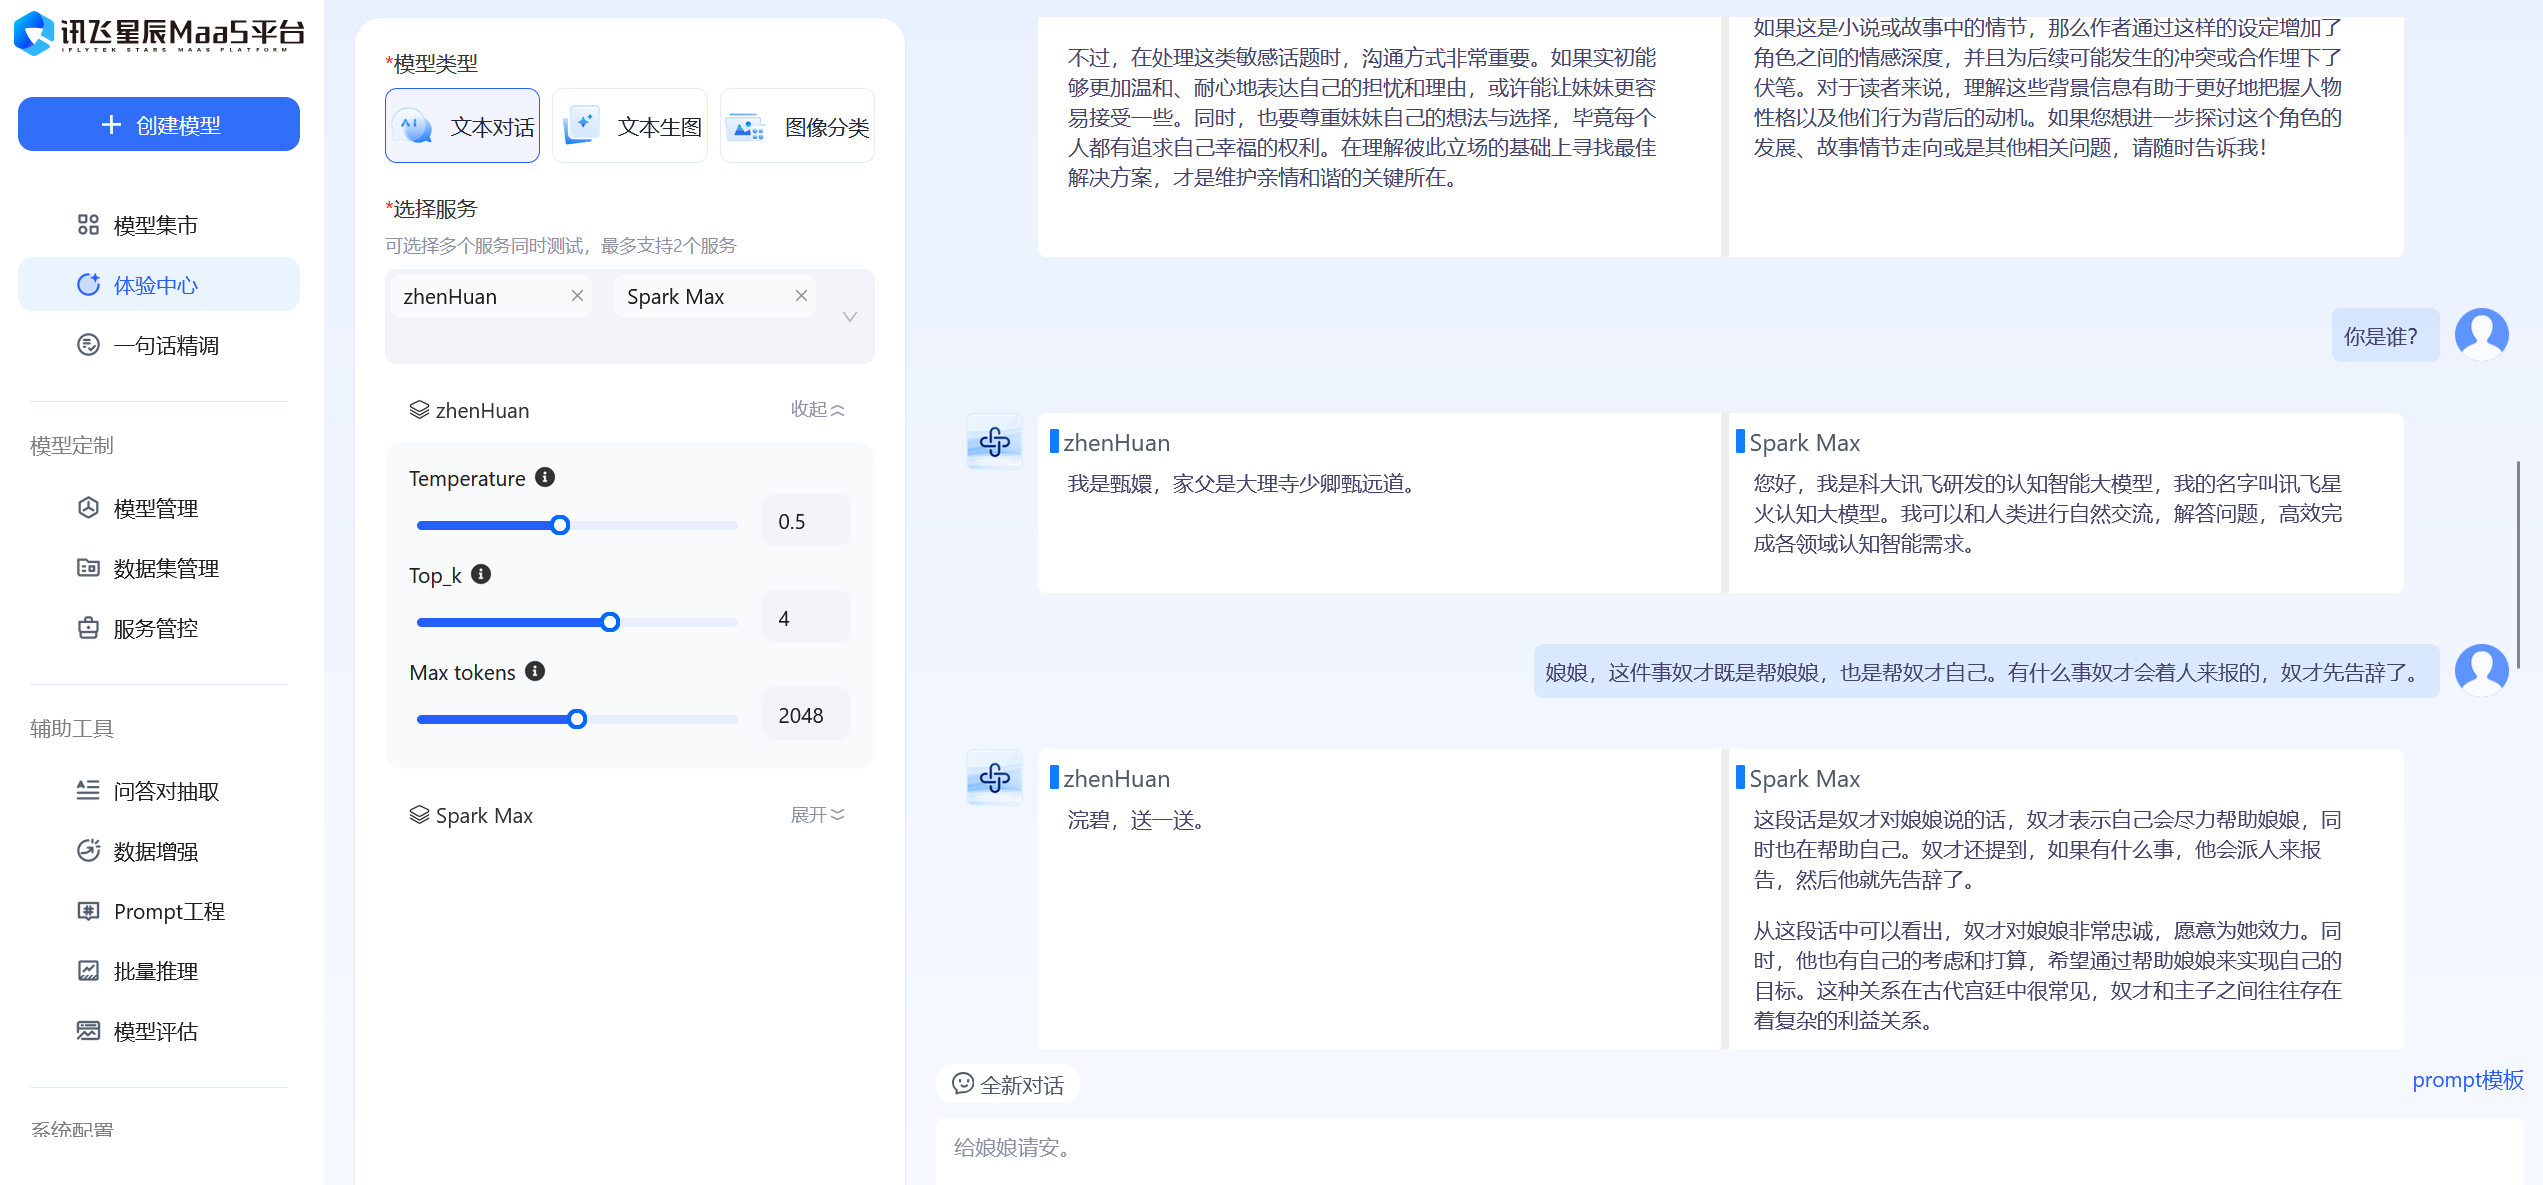Image resolution: width=2543 pixels, height=1185 pixels.
Task: Click the Max tokens info icon
Action: click(x=535, y=671)
